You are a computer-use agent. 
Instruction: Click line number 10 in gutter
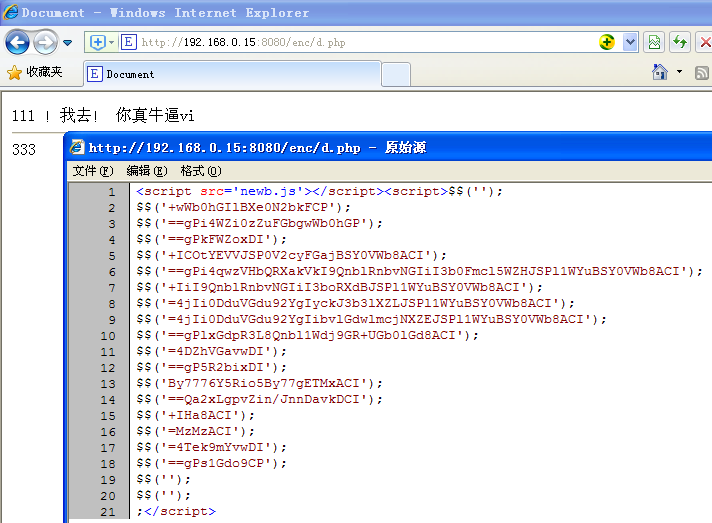[108, 336]
